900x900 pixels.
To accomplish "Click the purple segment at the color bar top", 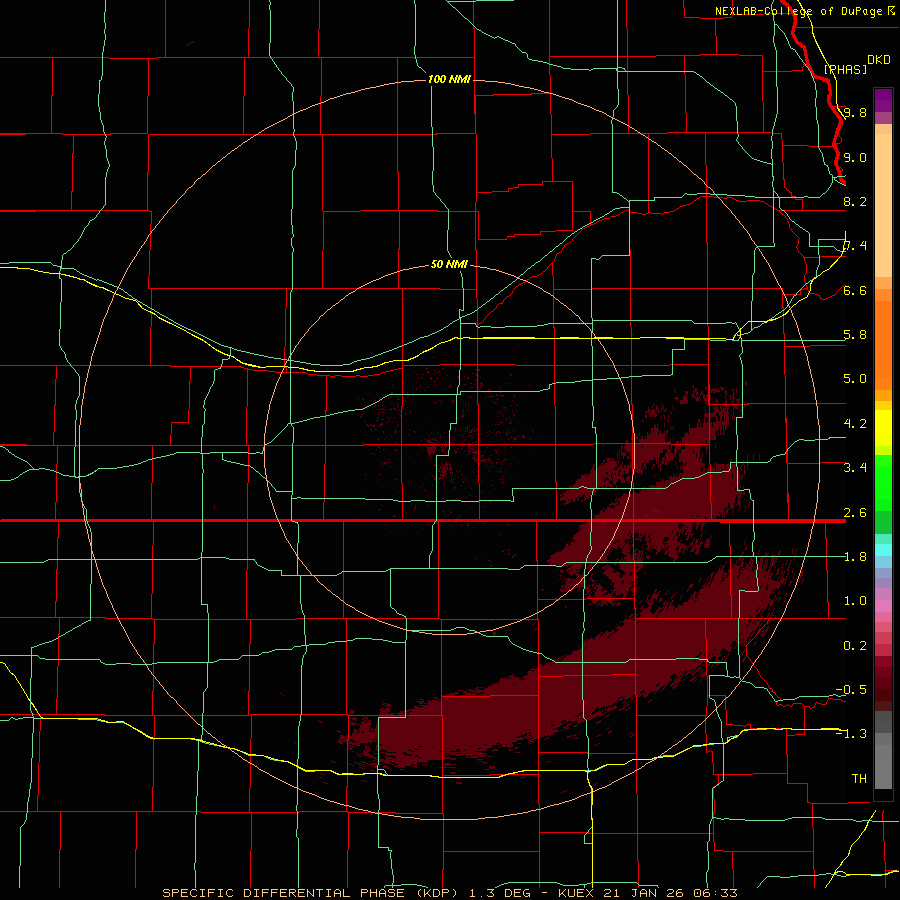I will [x=883, y=101].
